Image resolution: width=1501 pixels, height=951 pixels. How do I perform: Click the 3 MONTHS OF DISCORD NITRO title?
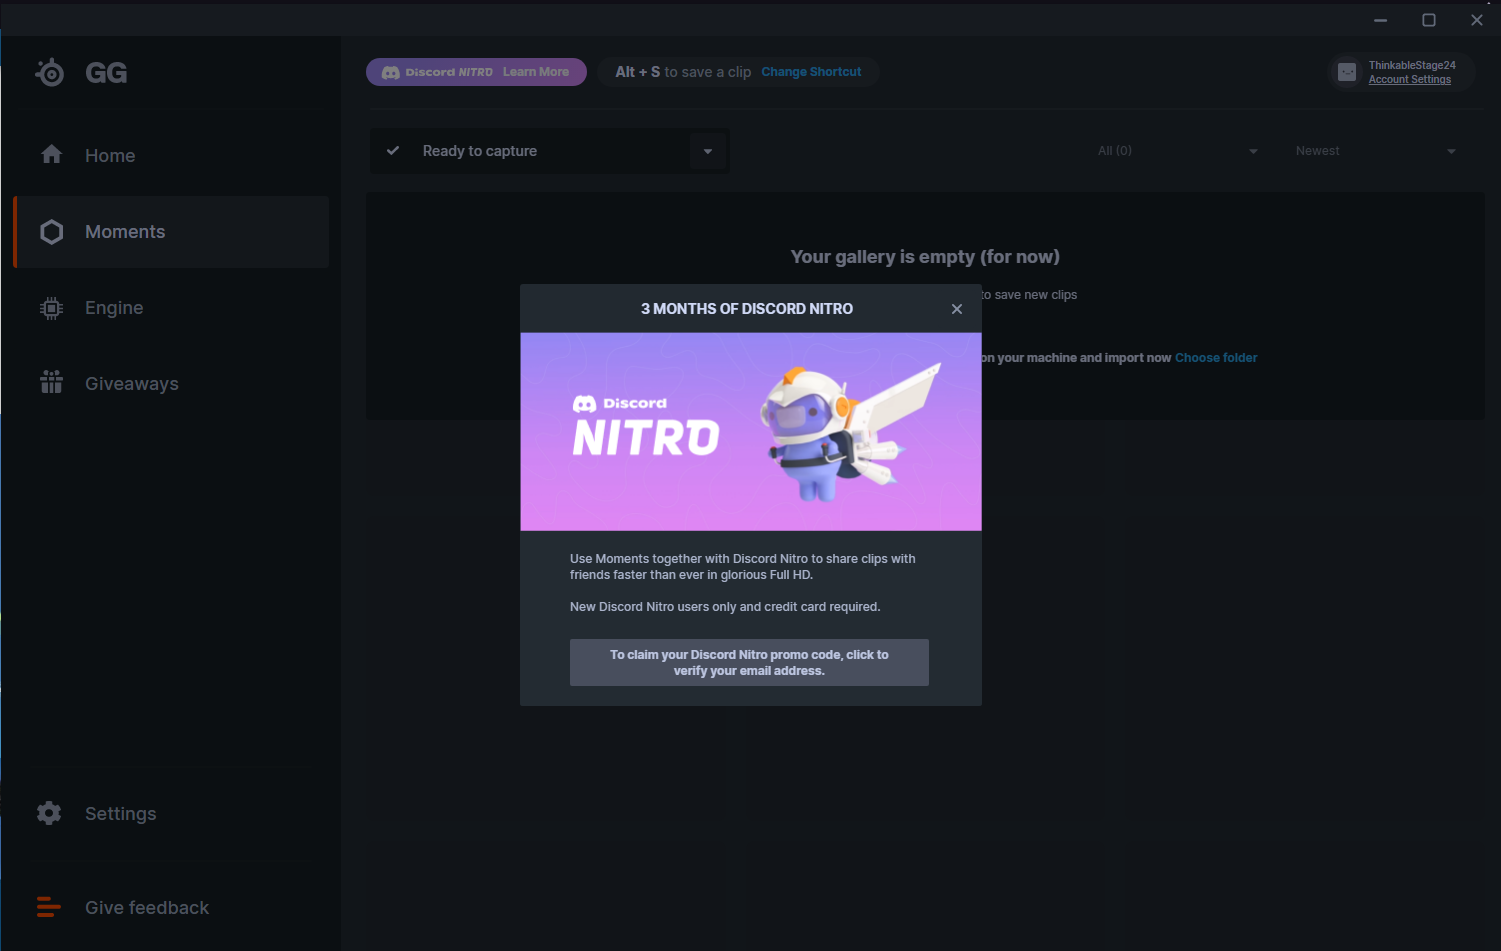(x=747, y=309)
